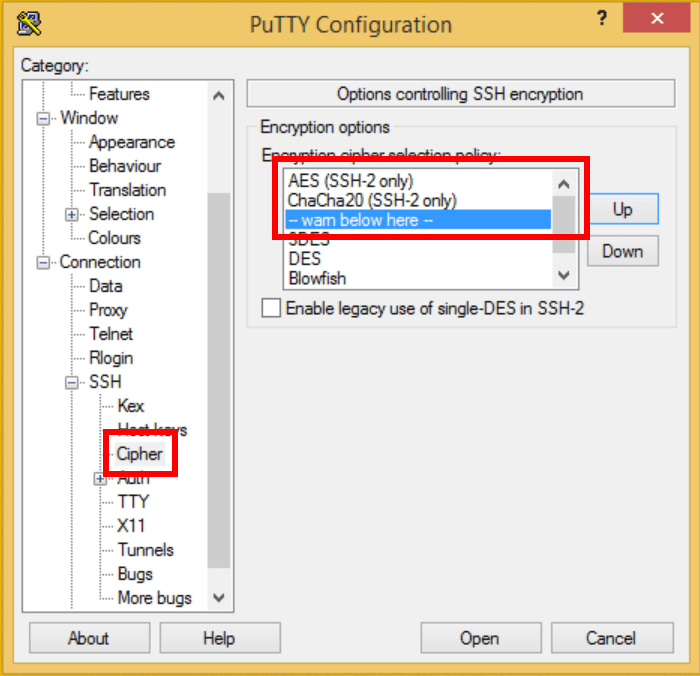The height and width of the screenshot is (676, 700).
Task: Open Tunnels settings
Action: coord(146,550)
